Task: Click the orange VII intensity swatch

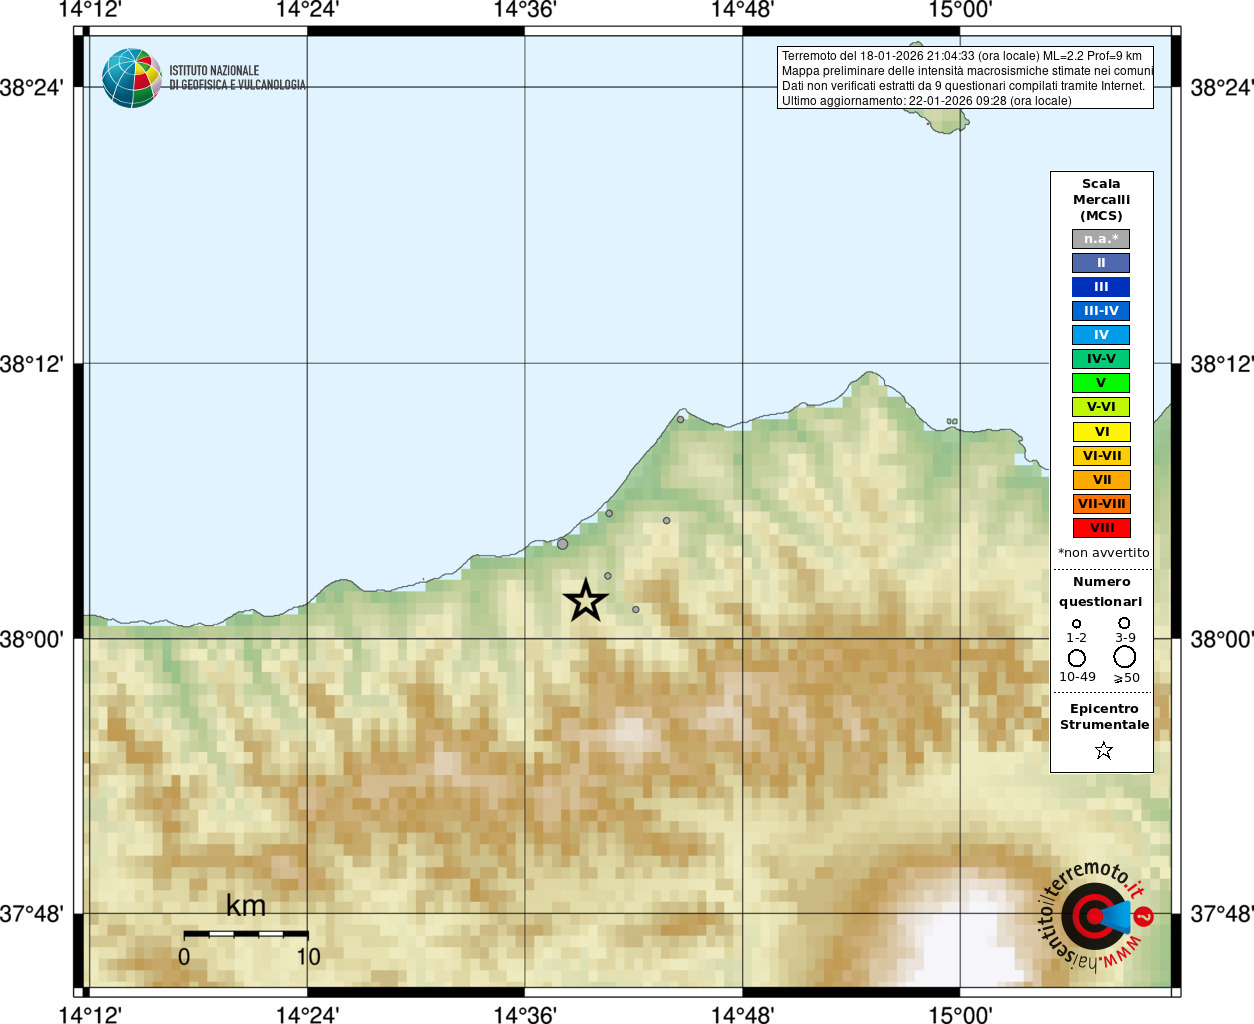Action: click(1101, 480)
